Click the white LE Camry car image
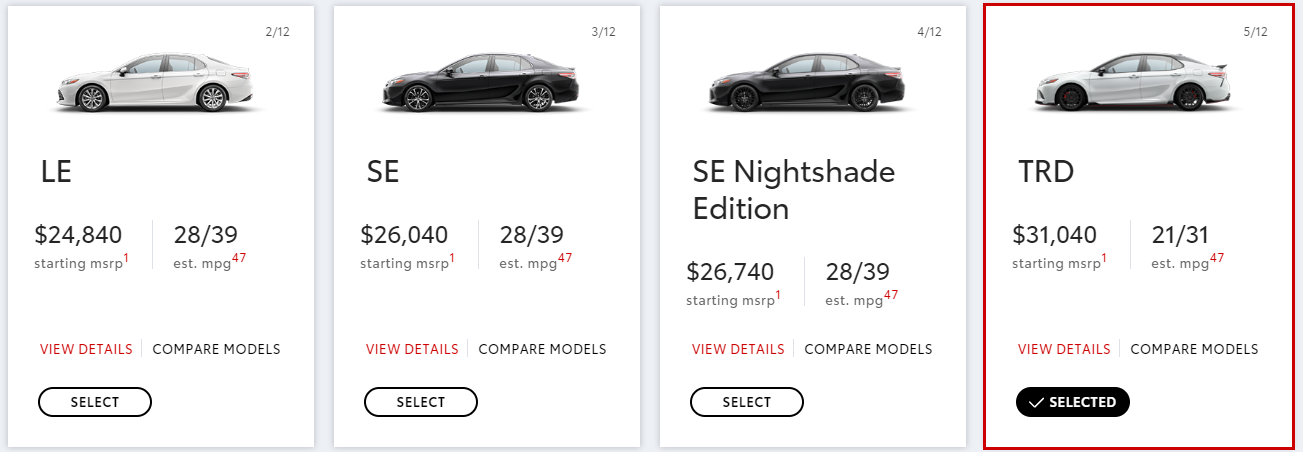This screenshot has height=452, width=1303. click(x=160, y=81)
